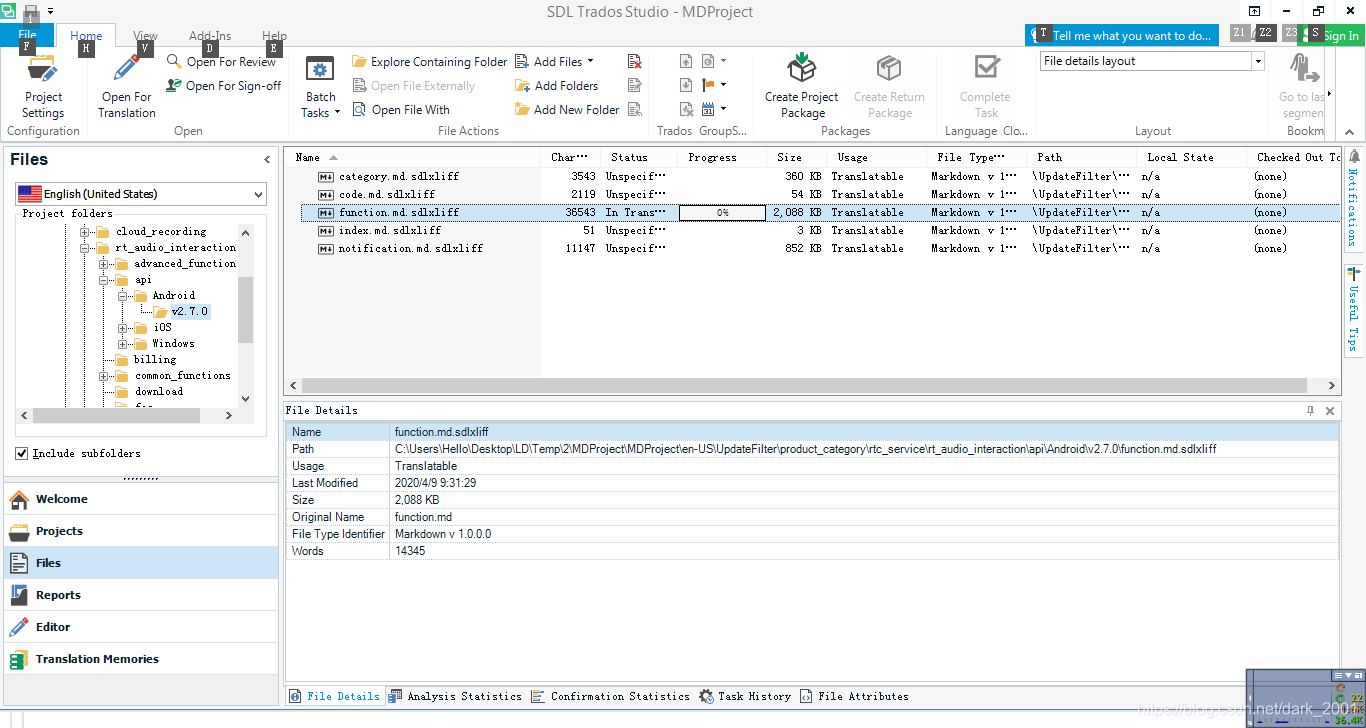
Task: Switch to the Help ribbon tab
Action: pyautogui.click(x=274, y=35)
